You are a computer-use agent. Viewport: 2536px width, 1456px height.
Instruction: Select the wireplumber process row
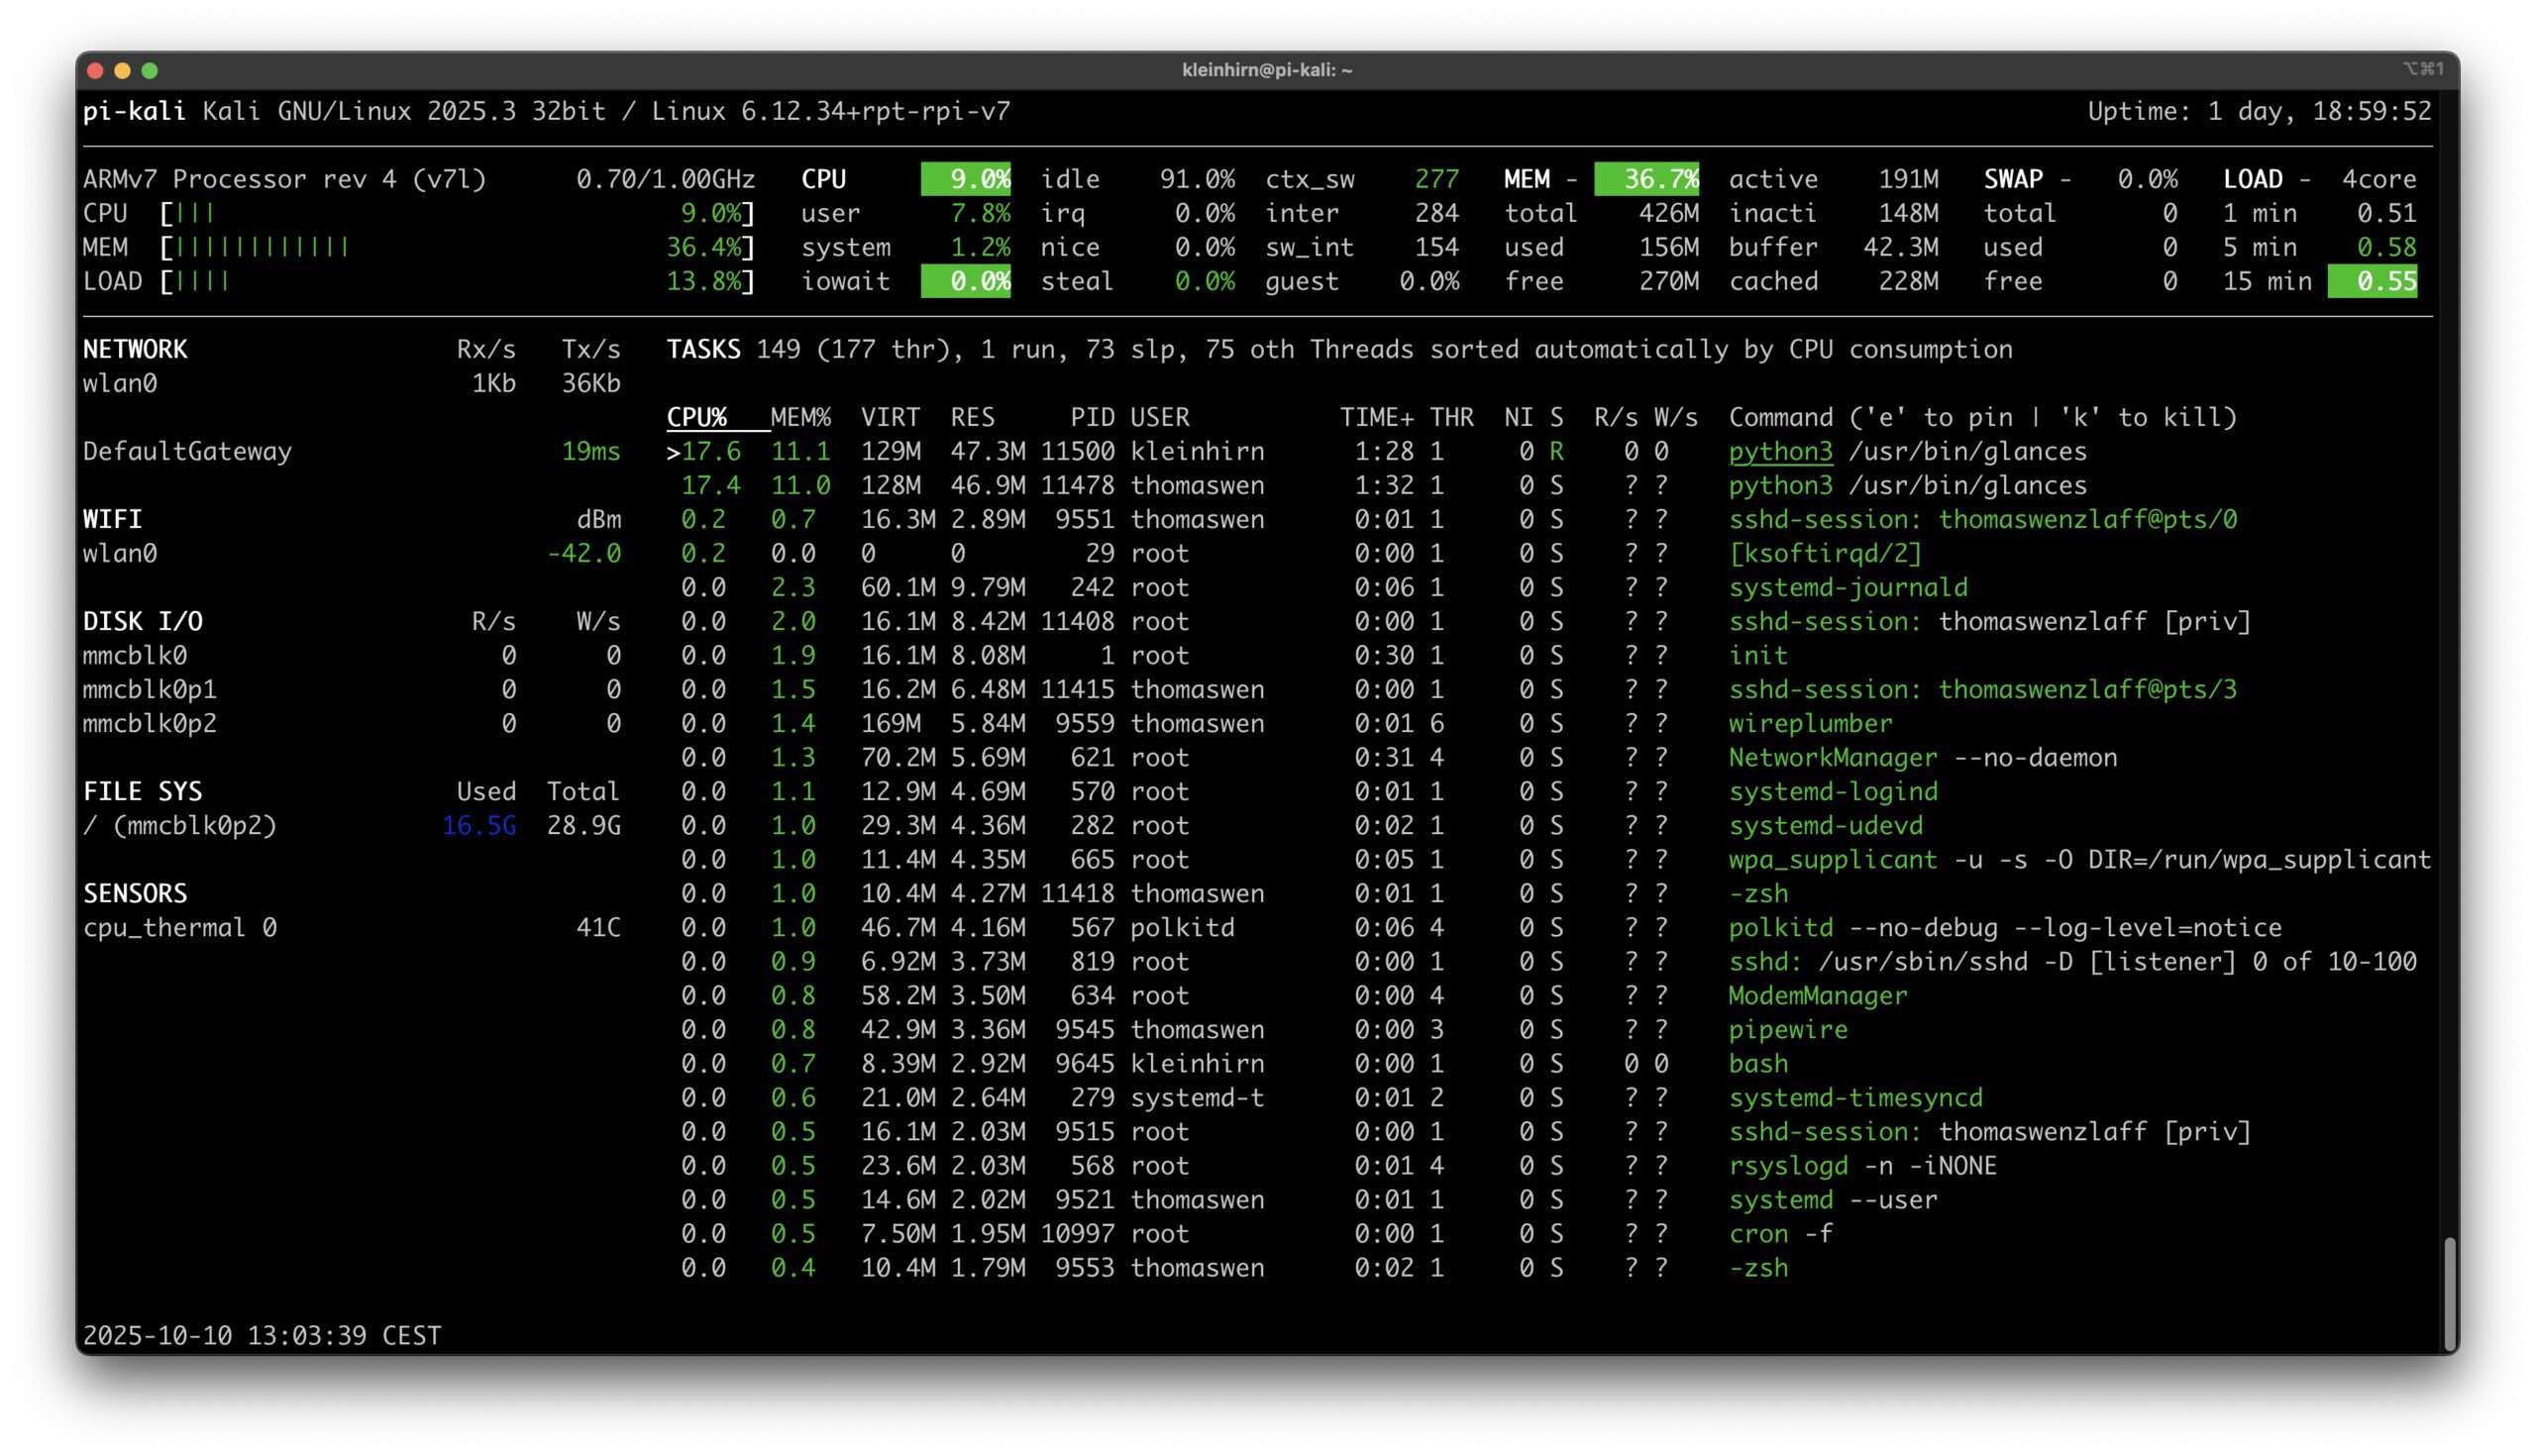tap(1810, 723)
